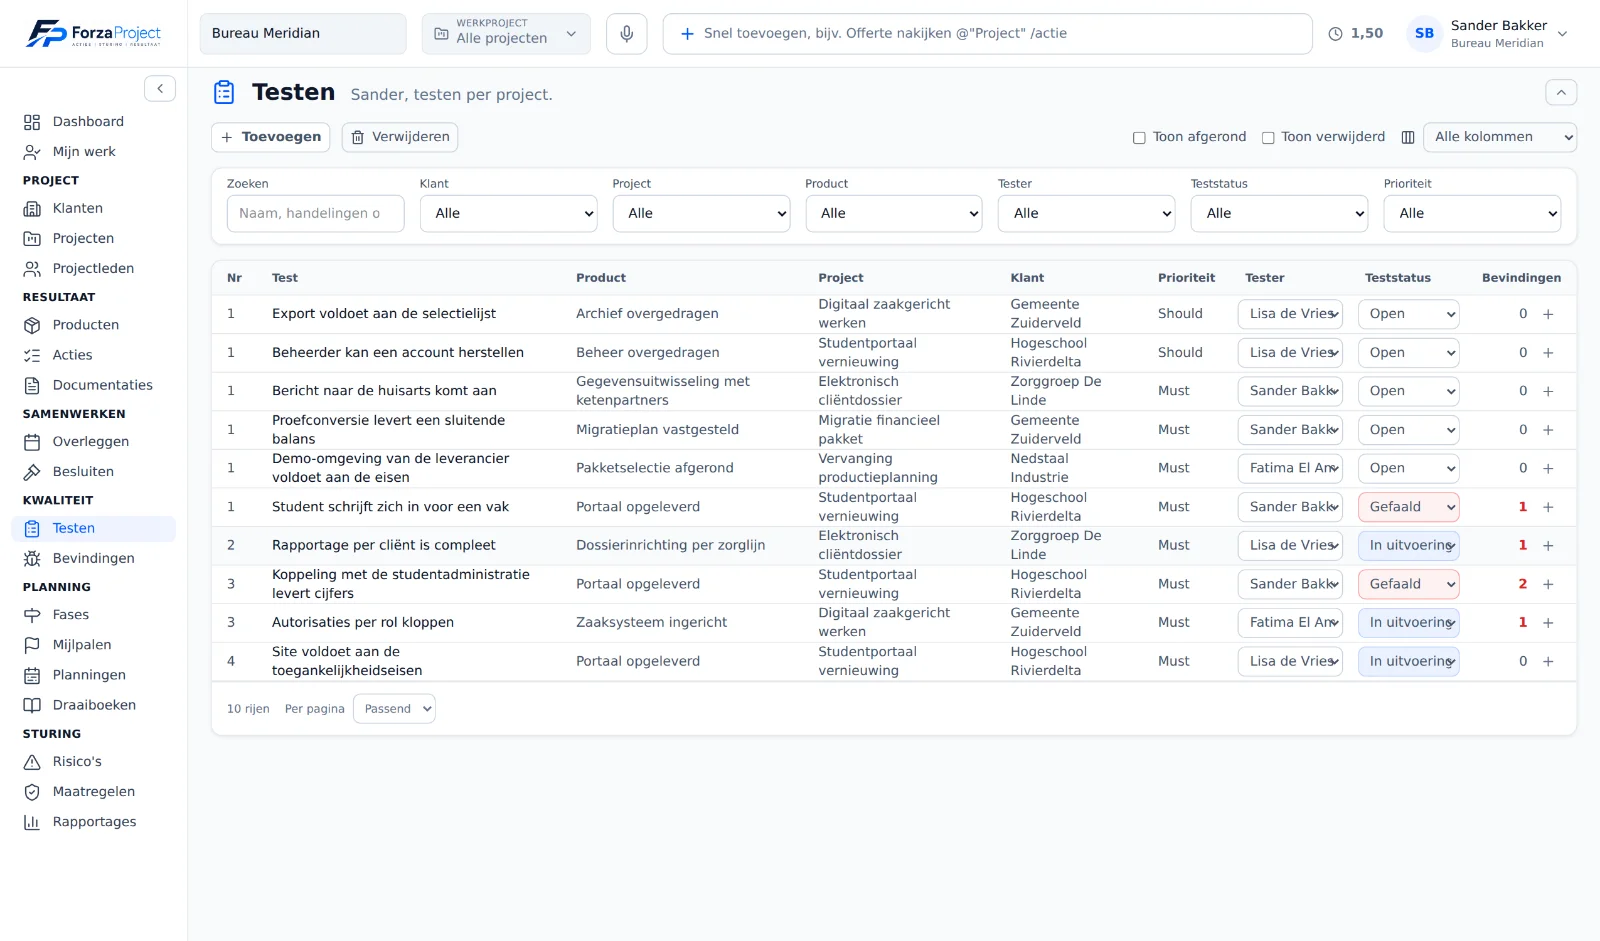Add finding to Site voldoet row
The image size is (1600, 941).
1548,662
